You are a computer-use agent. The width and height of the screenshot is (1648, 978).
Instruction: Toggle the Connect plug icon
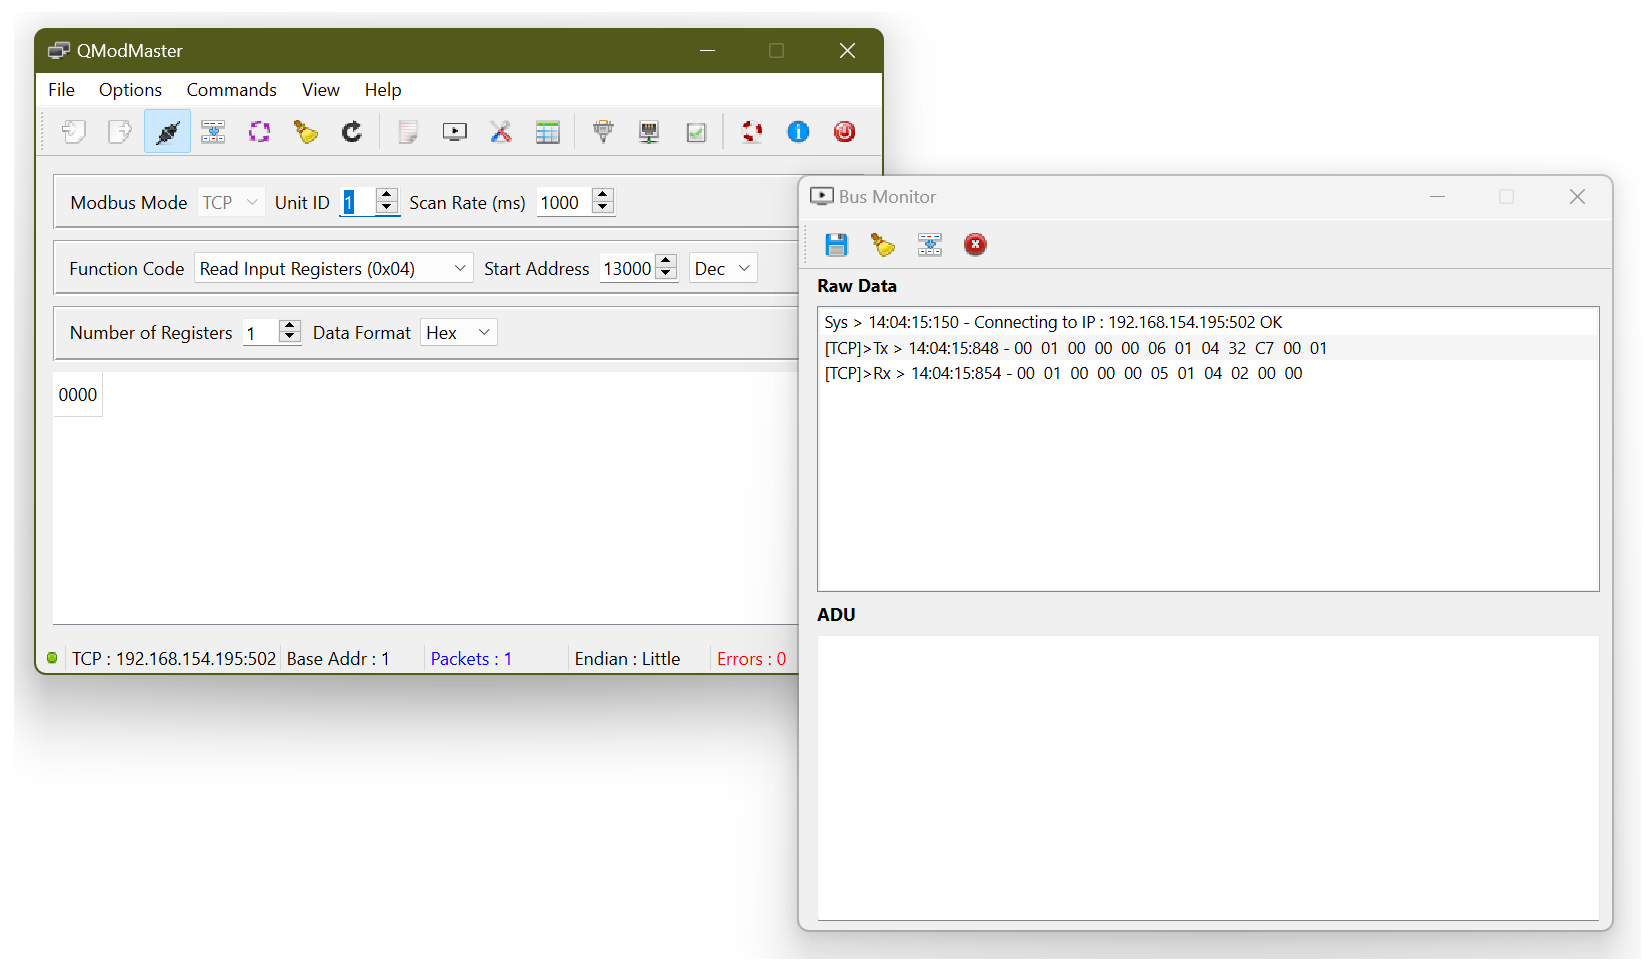pos(167,132)
